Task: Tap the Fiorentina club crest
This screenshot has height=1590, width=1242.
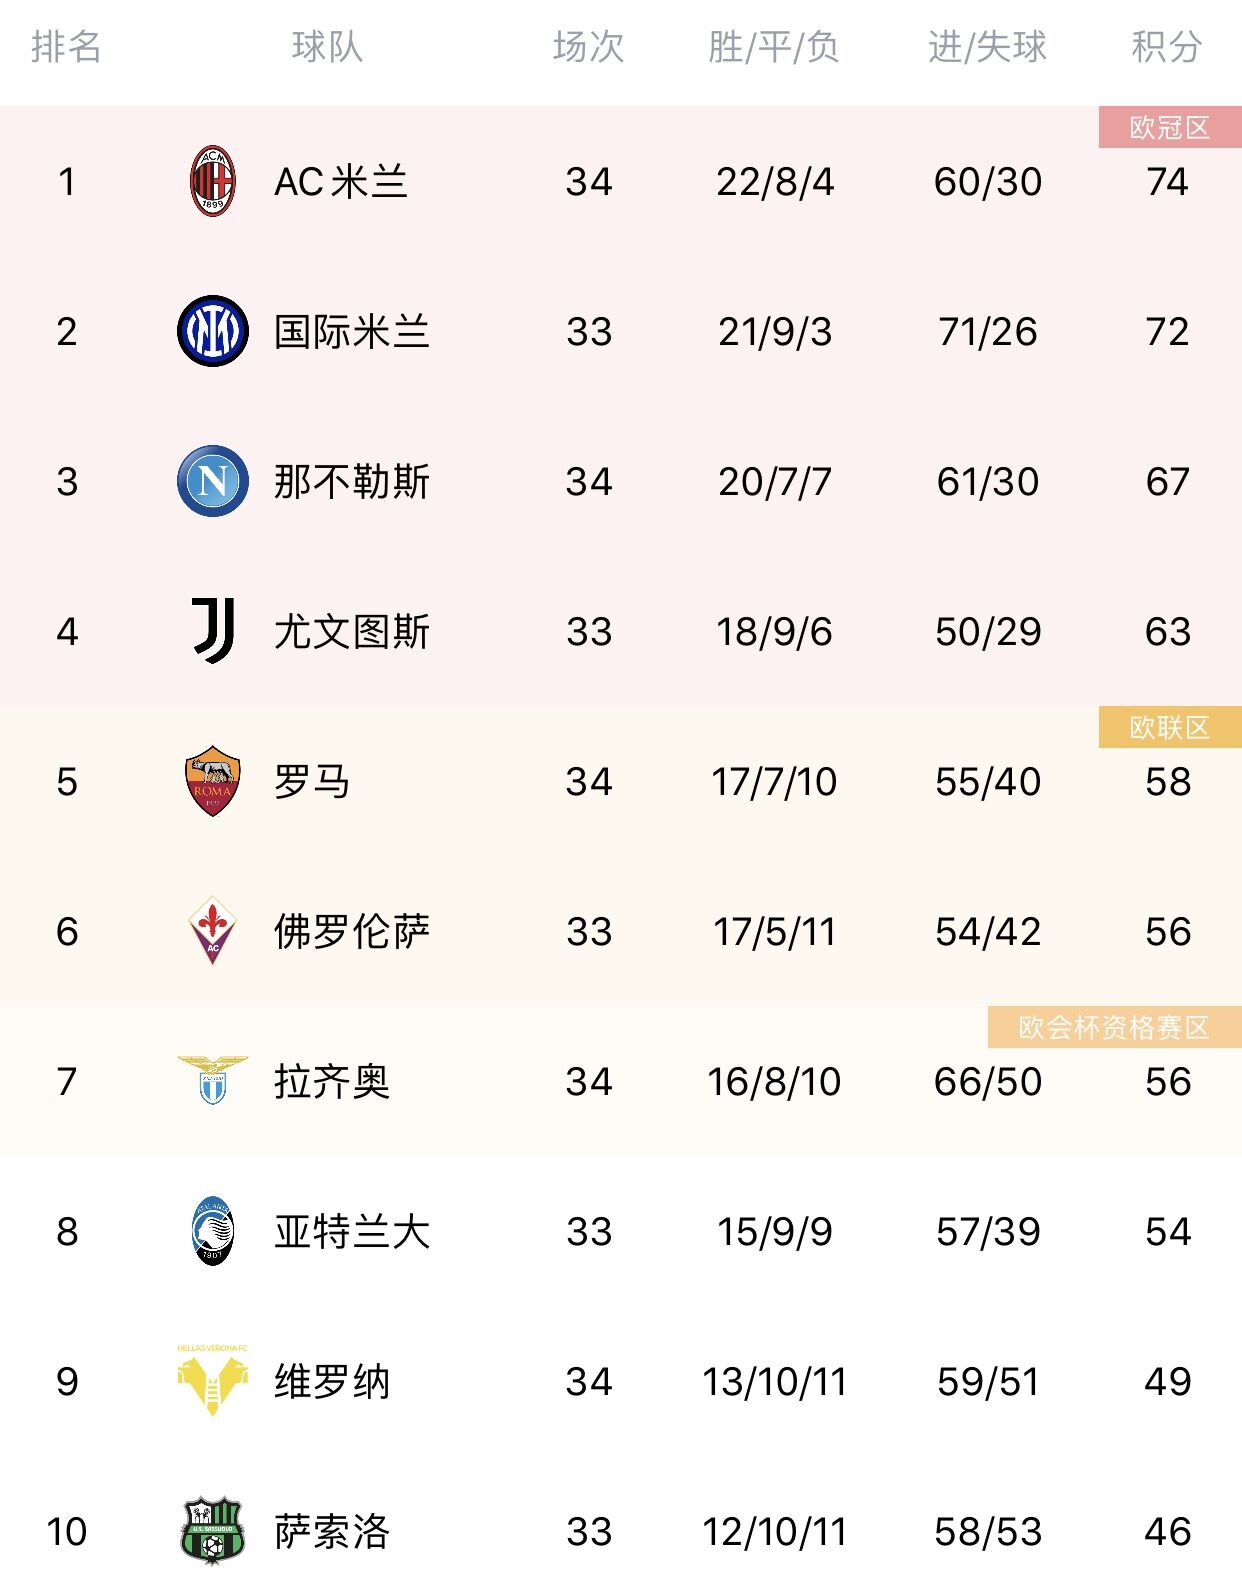Action: tap(212, 931)
